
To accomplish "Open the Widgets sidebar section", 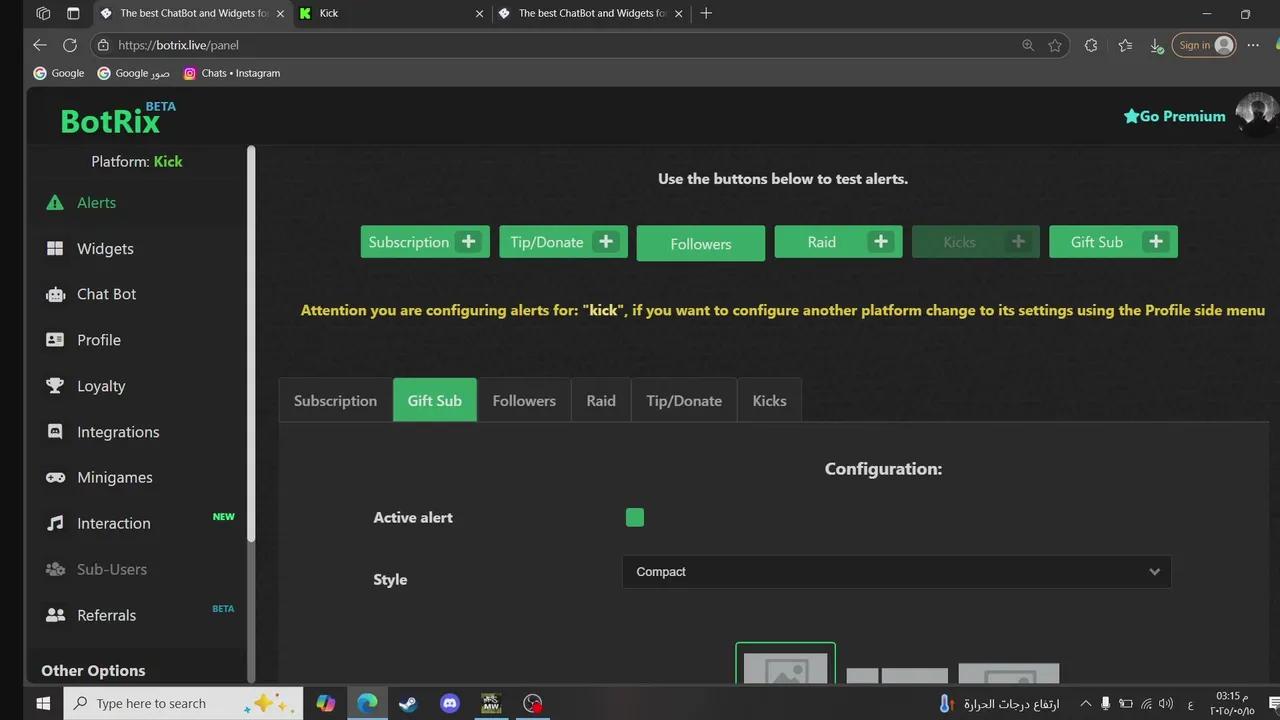I will point(104,248).
